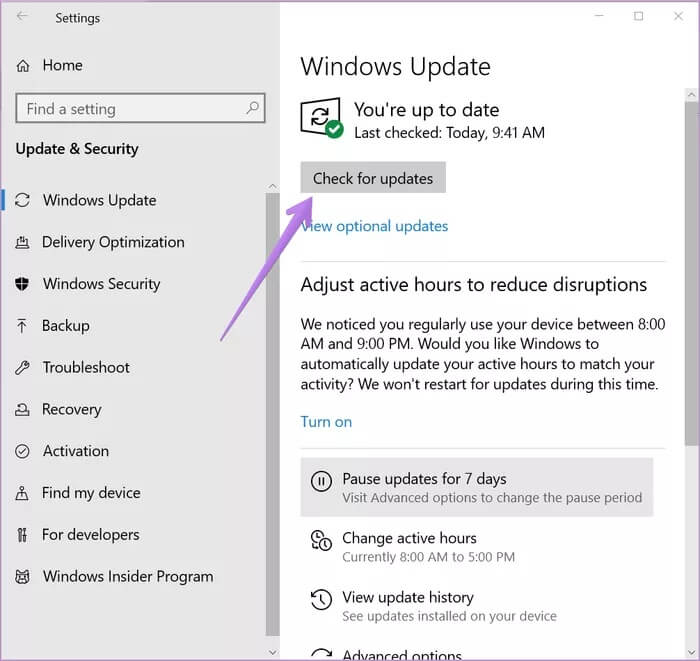The width and height of the screenshot is (700, 661).
Task: Click the pause circle icon
Action: [x=321, y=481]
